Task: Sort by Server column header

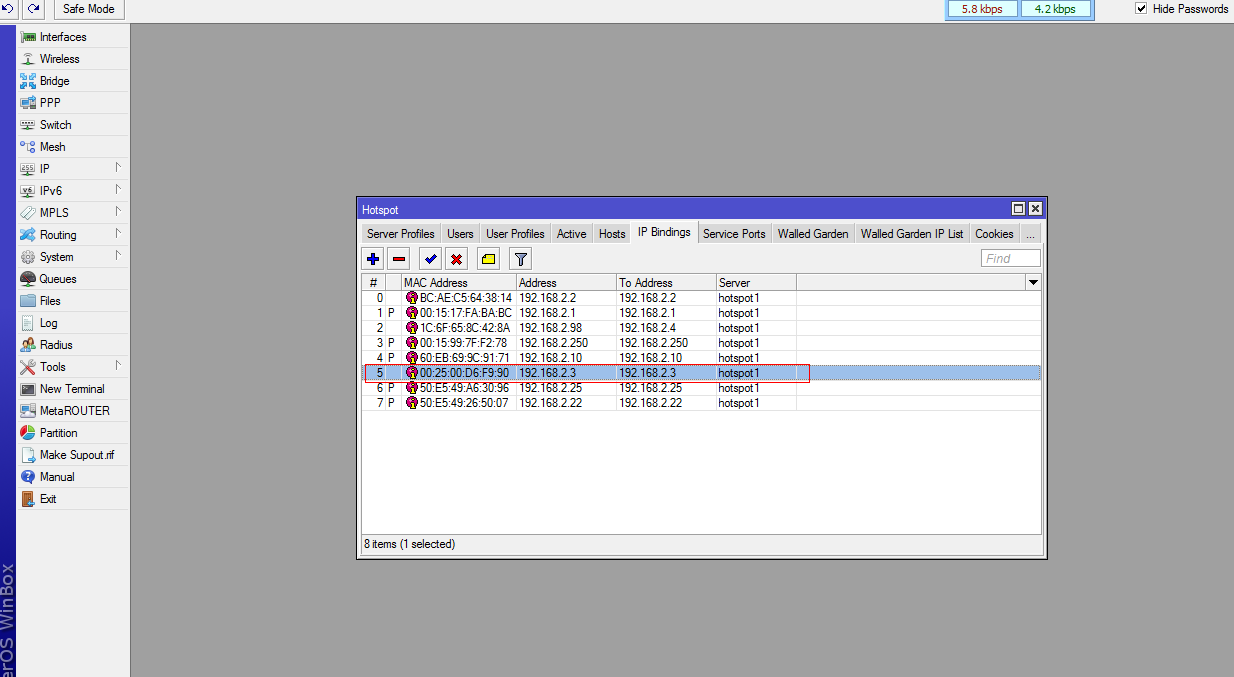Action: (756, 283)
